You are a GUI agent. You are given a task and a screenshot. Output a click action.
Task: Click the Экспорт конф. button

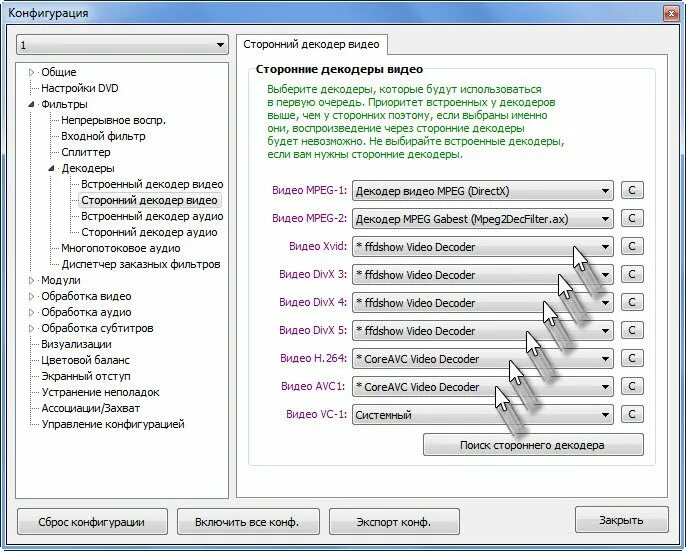coord(394,522)
